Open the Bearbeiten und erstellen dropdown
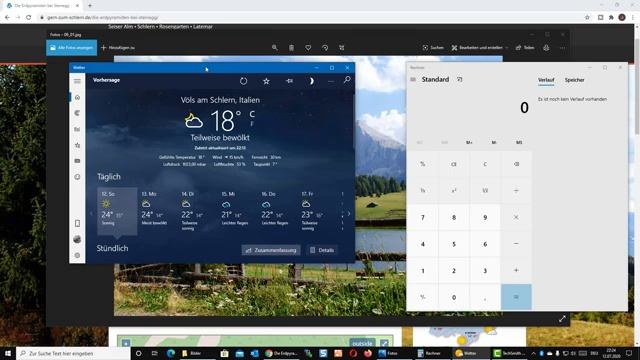This screenshot has height=360, width=640. point(480,48)
